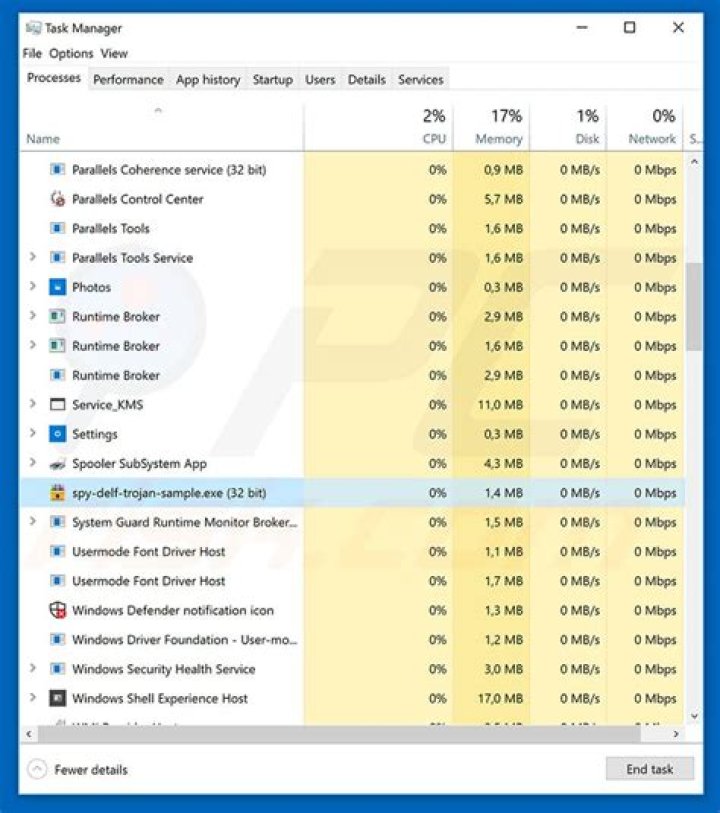Click the Parallels Tools process icon
The height and width of the screenshot is (813, 720).
pos(58,228)
